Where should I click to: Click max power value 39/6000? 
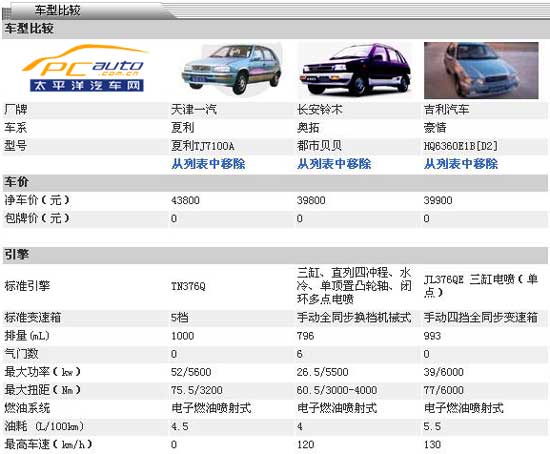point(443,372)
